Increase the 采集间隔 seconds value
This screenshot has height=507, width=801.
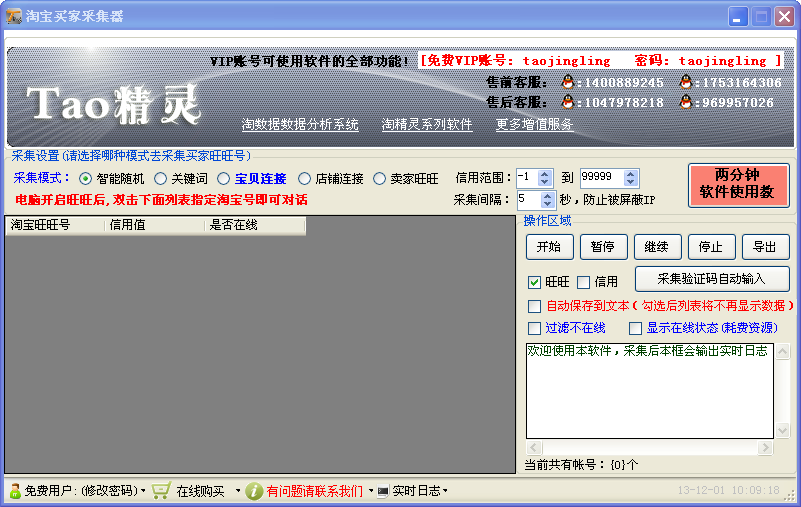[548, 195]
